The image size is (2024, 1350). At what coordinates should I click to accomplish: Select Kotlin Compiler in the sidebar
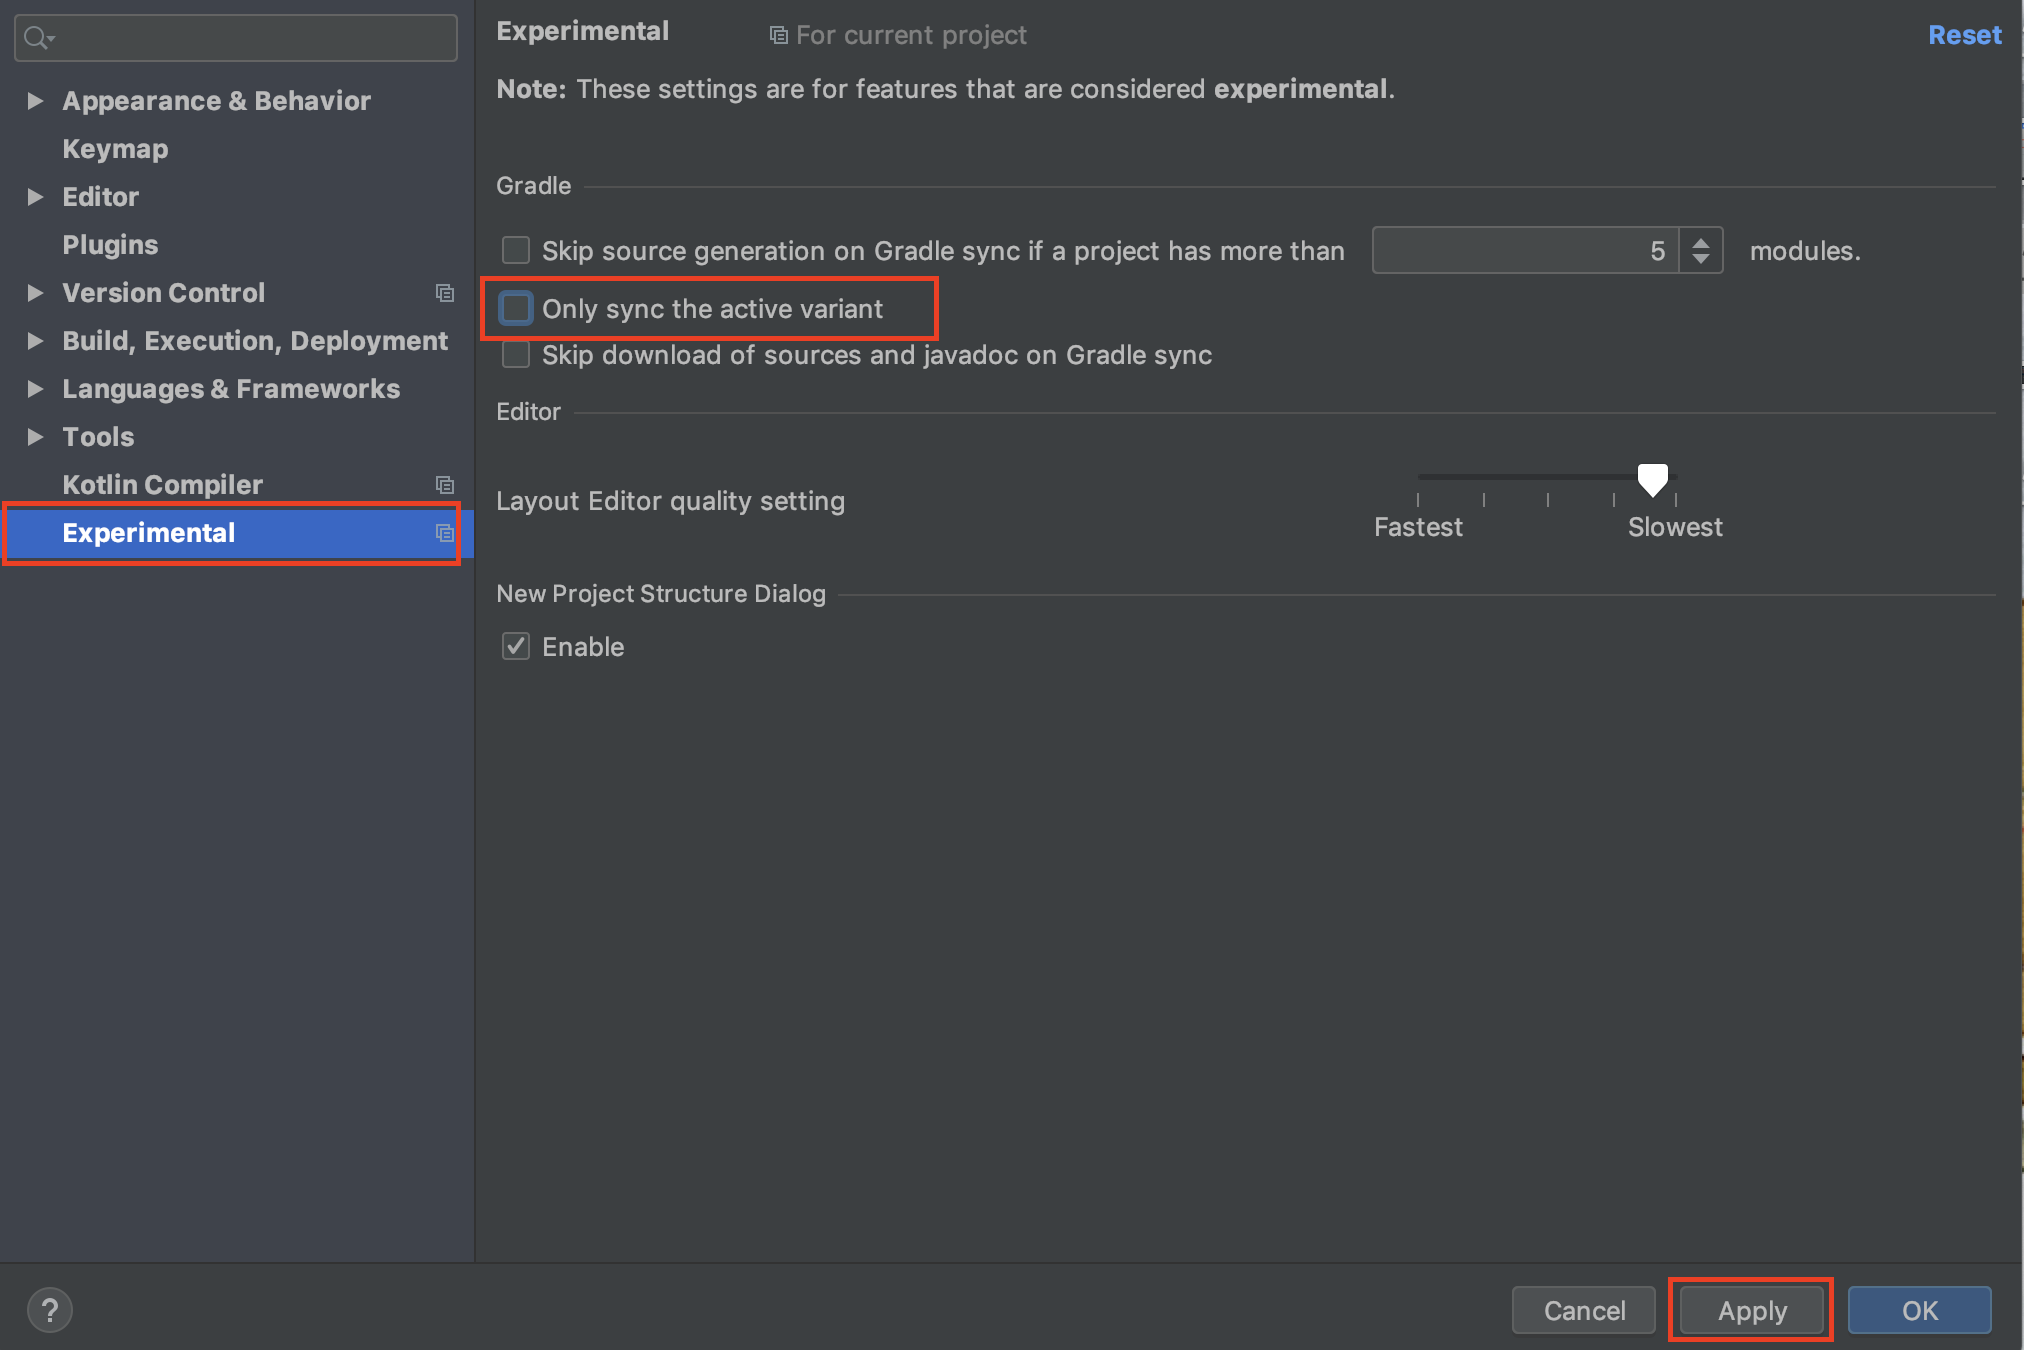pyautogui.click(x=161, y=485)
